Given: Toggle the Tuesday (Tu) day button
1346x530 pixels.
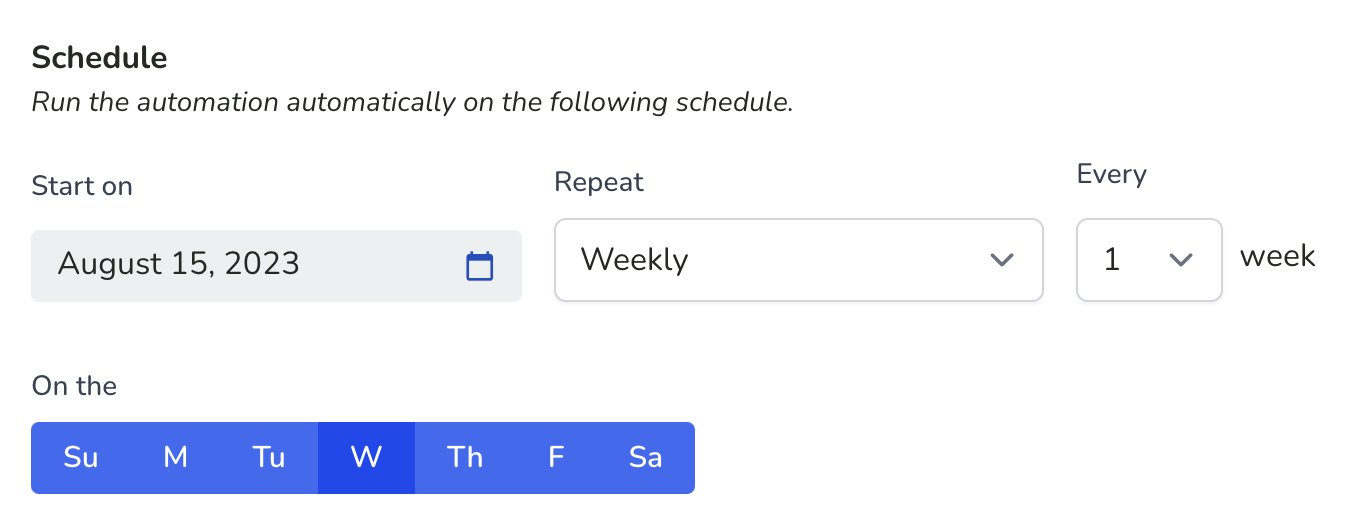Looking at the screenshot, I should coord(269,458).
